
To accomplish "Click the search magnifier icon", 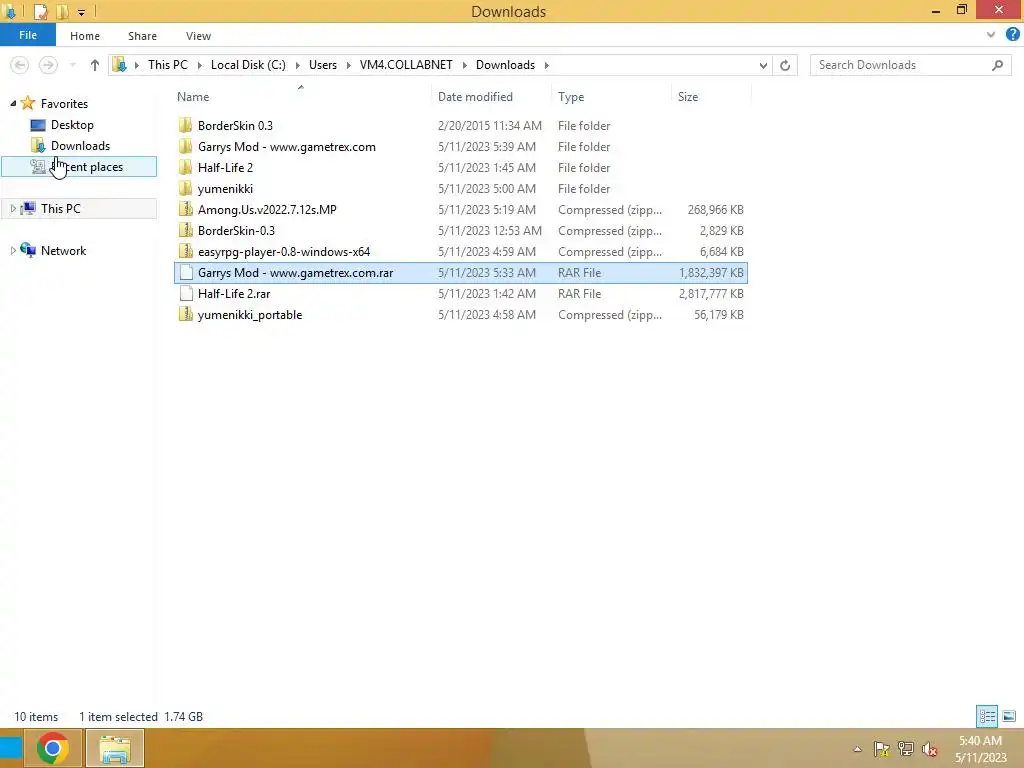I will [997, 65].
